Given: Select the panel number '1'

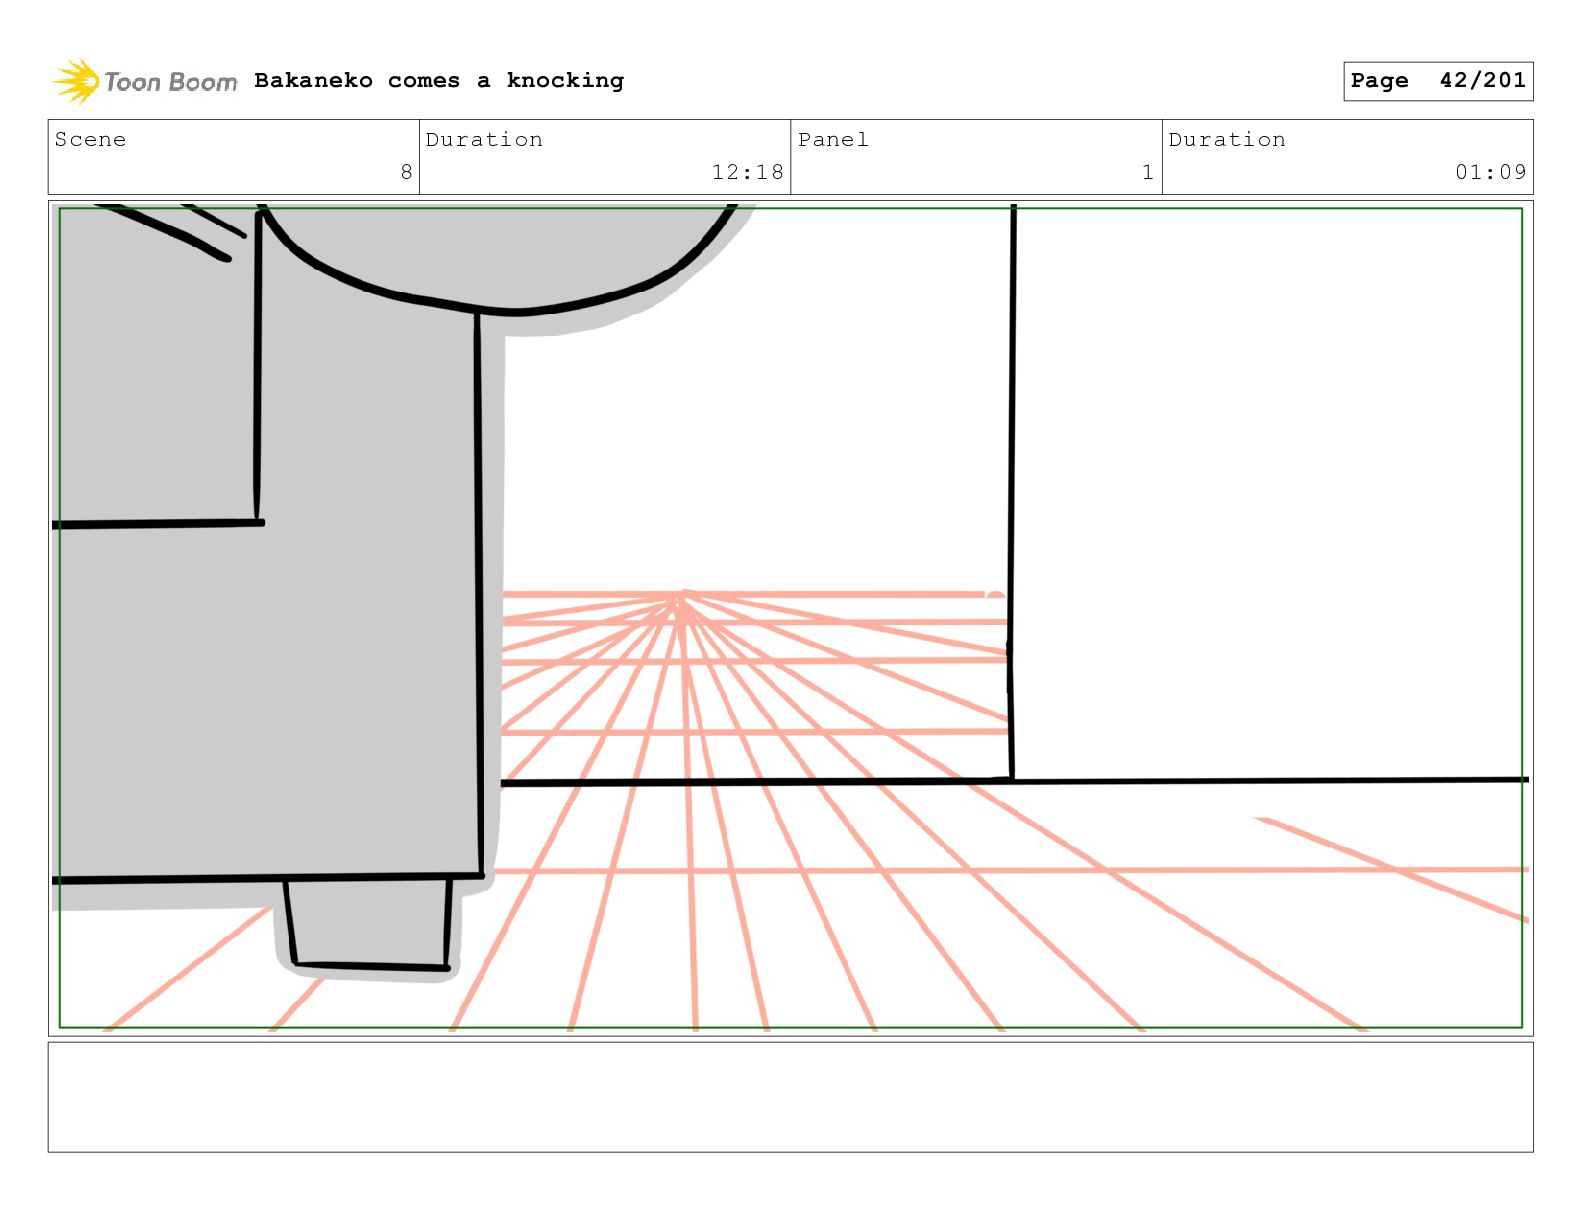Looking at the screenshot, I should coord(1148,172).
